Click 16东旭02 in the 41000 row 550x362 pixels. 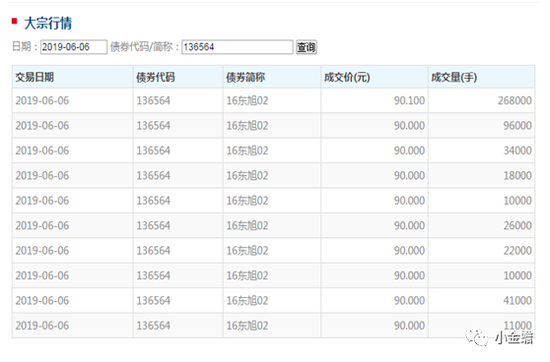tap(247, 301)
